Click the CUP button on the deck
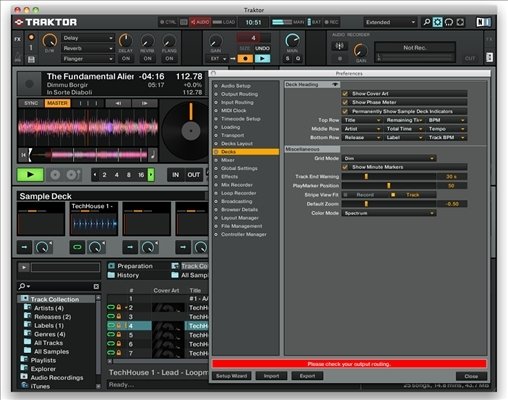This screenshot has width=508, height=400. click(x=73, y=175)
